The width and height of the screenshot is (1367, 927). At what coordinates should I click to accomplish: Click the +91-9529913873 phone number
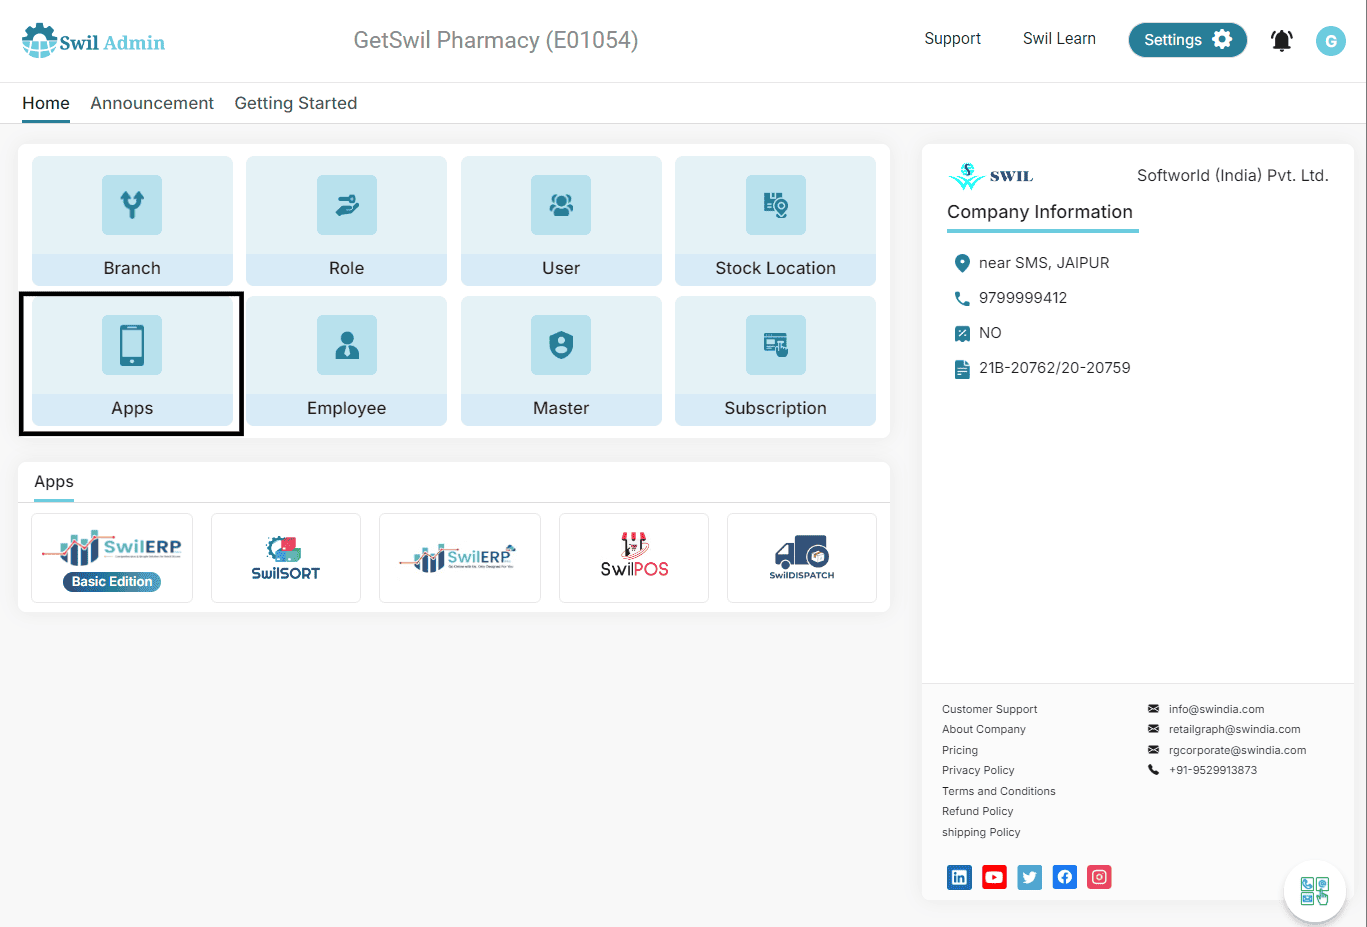[x=1212, y=770]
